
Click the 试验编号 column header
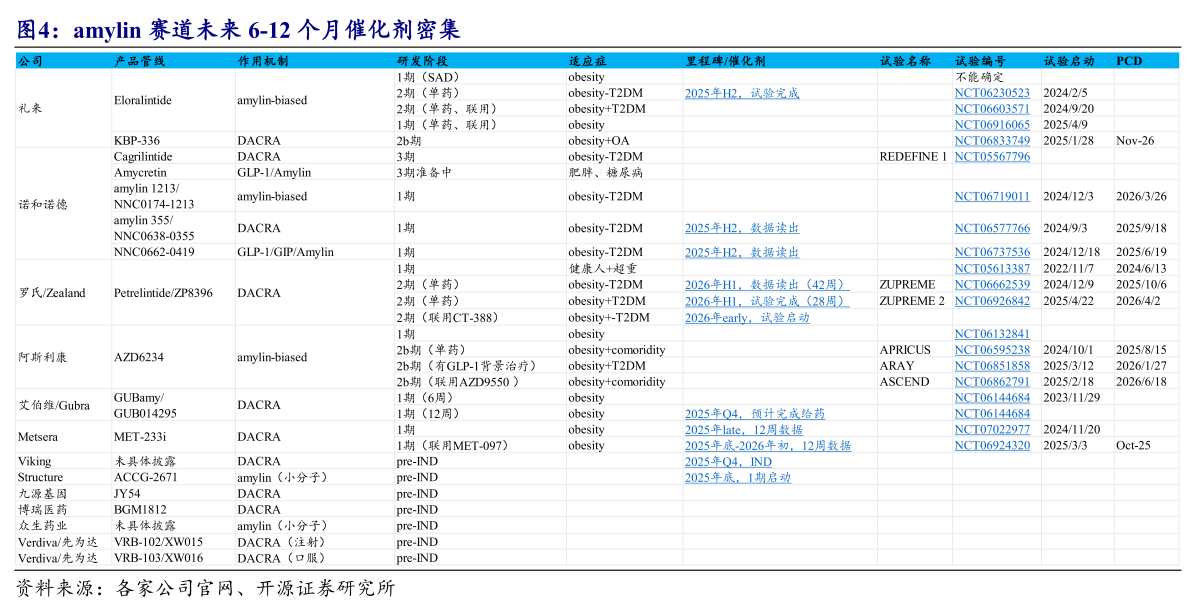(980, 61)
